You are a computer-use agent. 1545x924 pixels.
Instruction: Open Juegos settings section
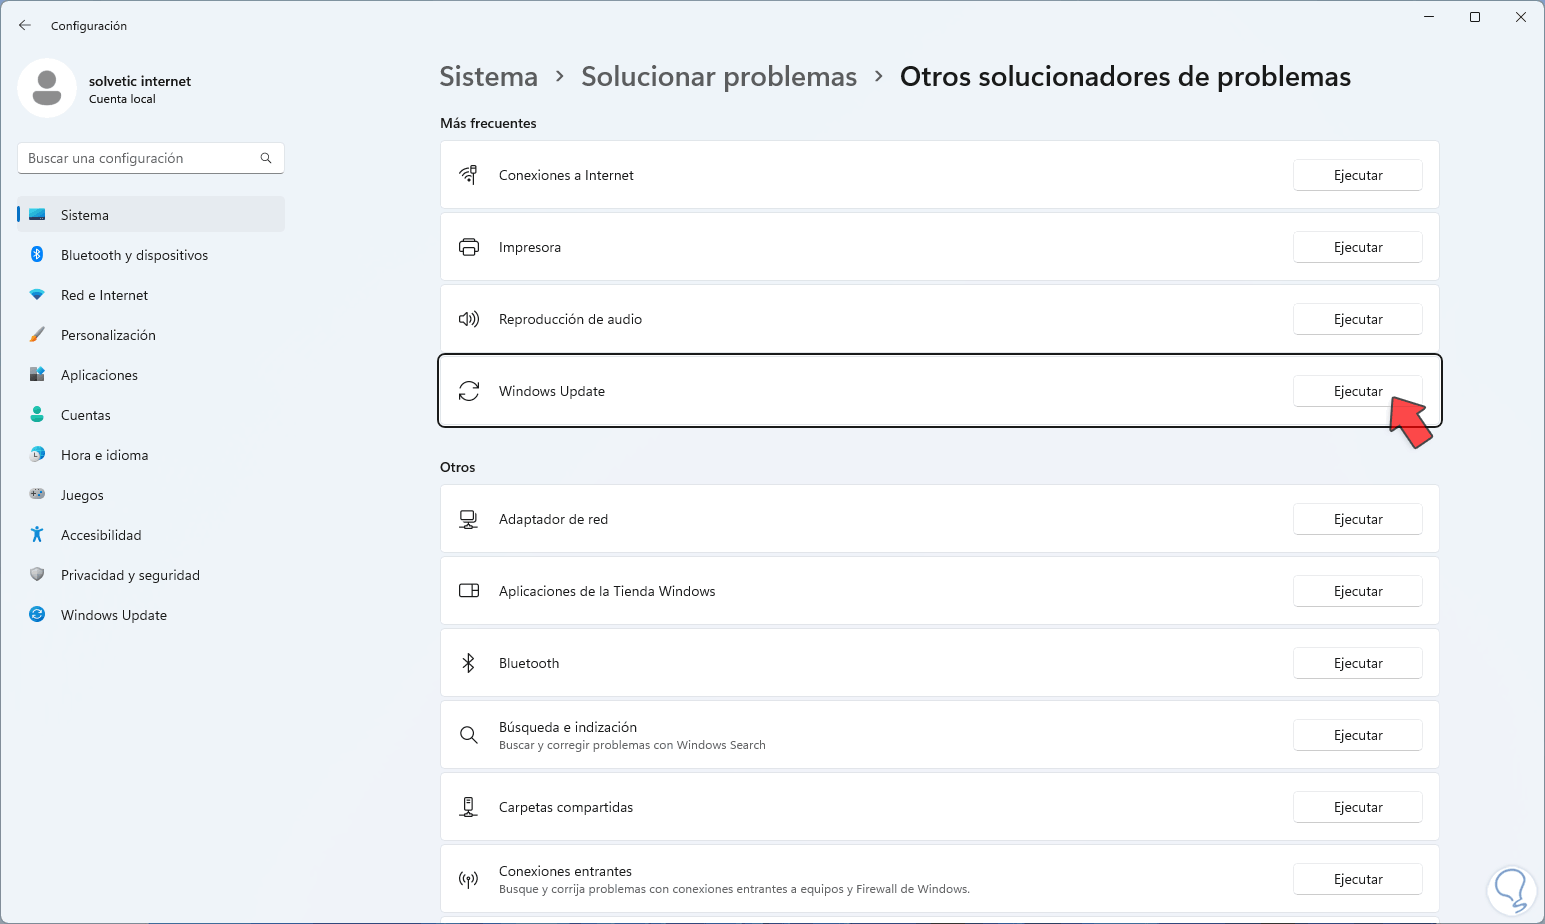pos(82,495)
